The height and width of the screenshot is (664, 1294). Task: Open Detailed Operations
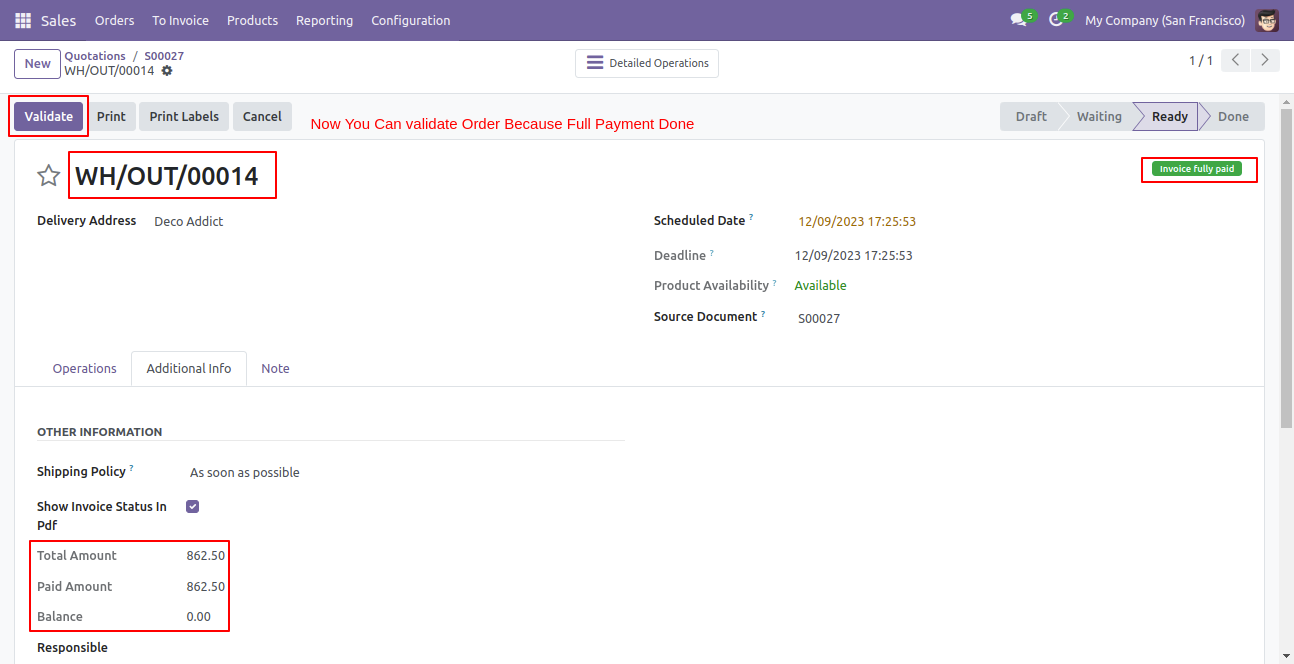(x=647, y=63)
